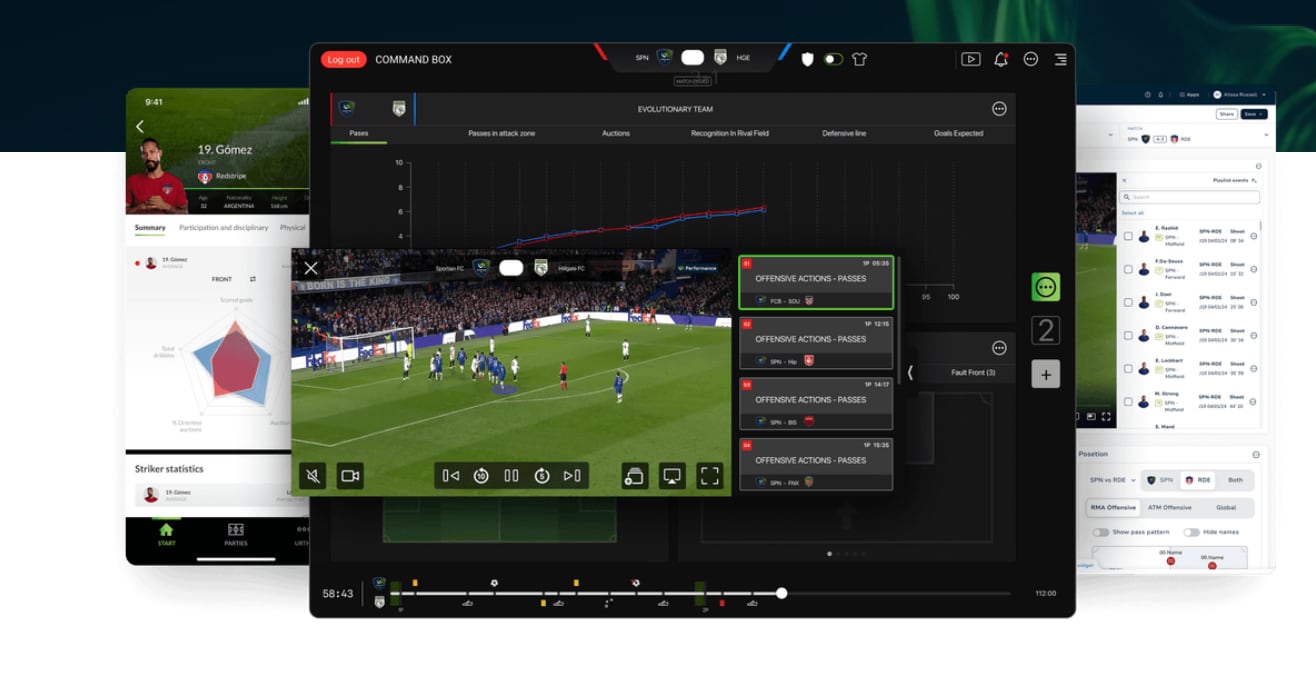The height and width of the screenshot is (679, 1316).
Task: Check the D. Cannavaro event checkbox
Action: pyautogui.click(x=1128, y=335)
